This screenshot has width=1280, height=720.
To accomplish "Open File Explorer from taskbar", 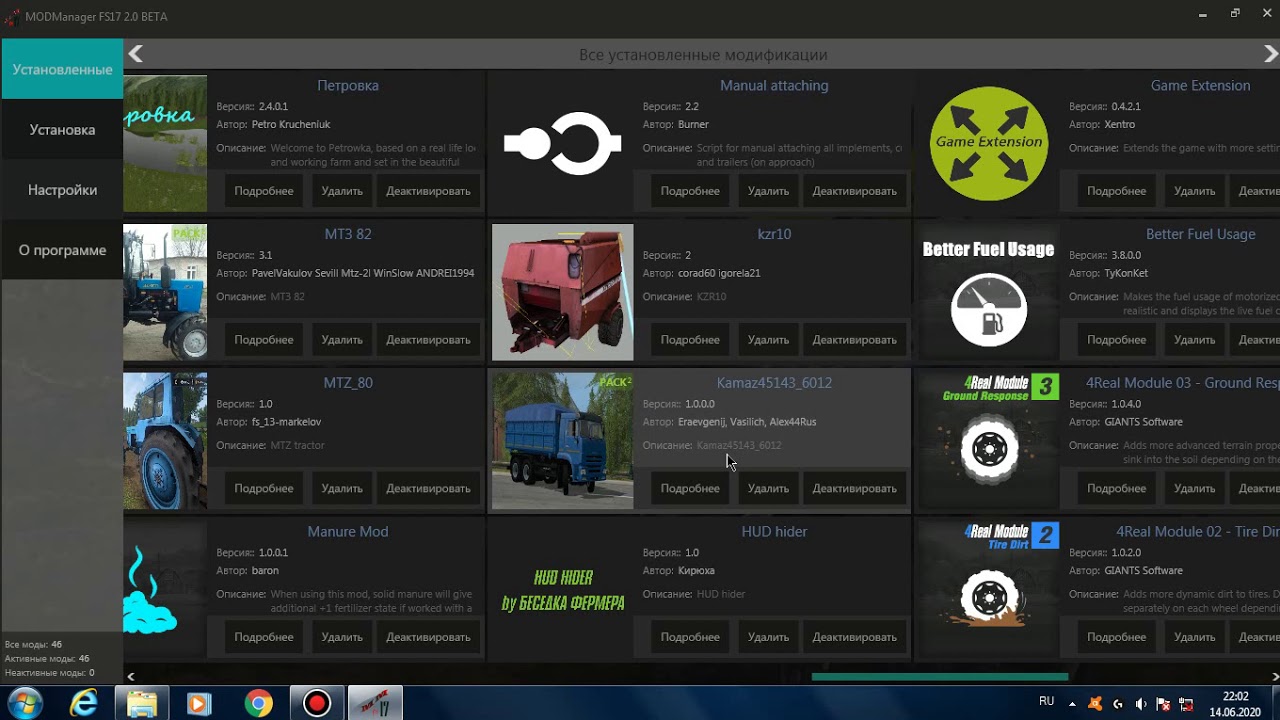I will 142,703.
